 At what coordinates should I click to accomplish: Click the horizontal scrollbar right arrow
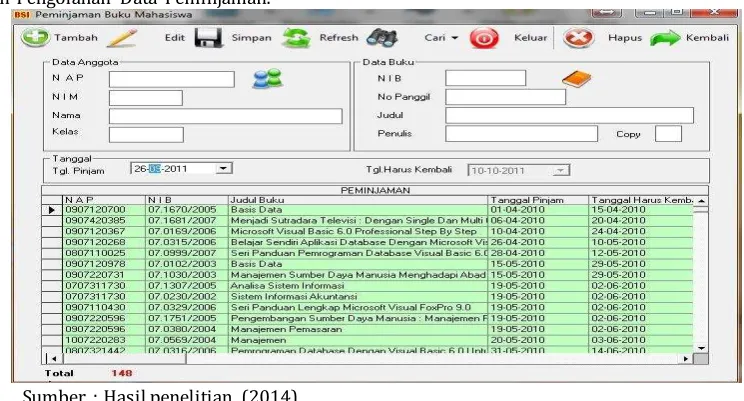(x=686, y=359)
